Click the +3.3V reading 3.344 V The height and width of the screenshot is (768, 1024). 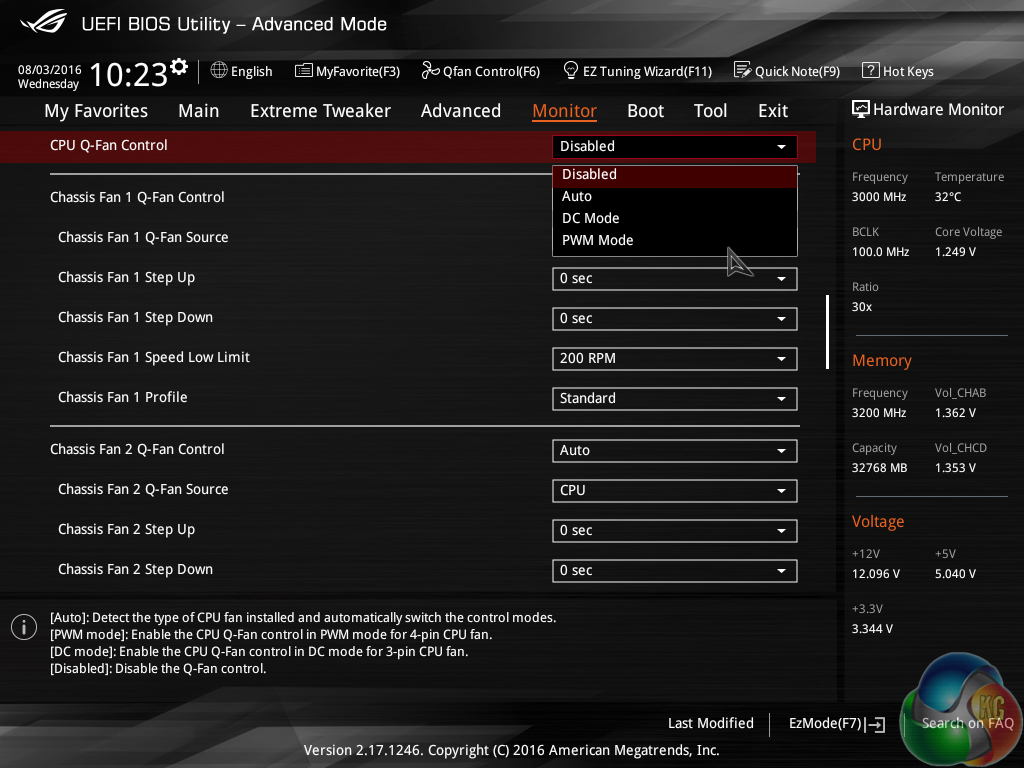[x=872, y=628]
